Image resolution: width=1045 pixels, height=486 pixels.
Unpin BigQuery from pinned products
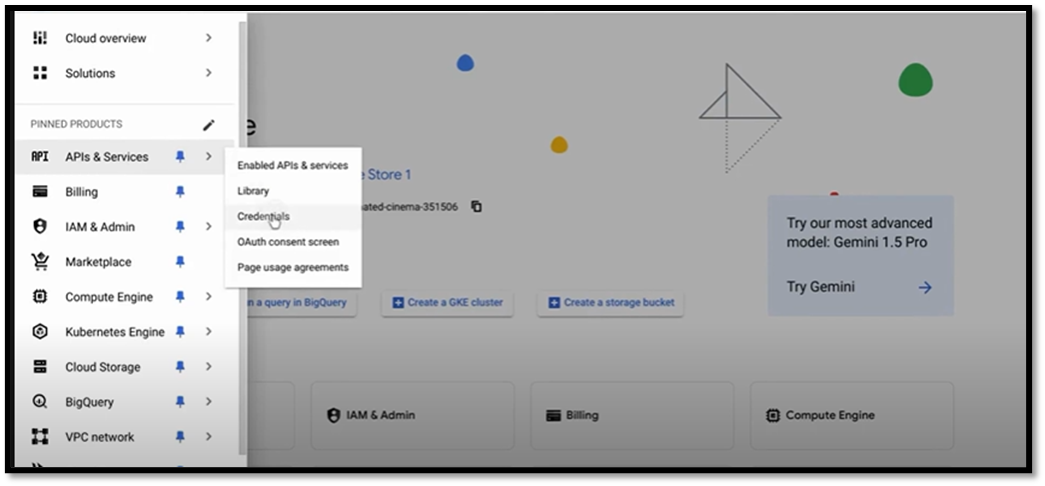pyautogui.click(x=179, y=401)
